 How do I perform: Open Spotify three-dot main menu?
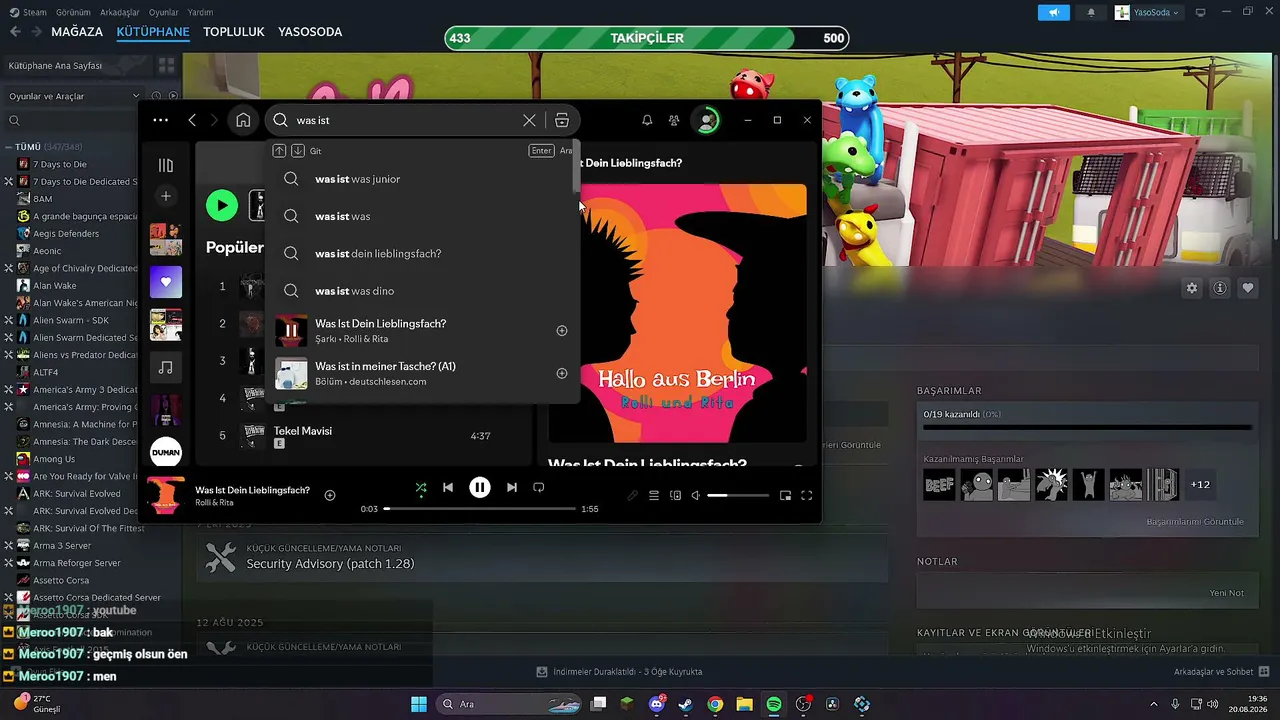pyautogui.click(x=161, y=120)
